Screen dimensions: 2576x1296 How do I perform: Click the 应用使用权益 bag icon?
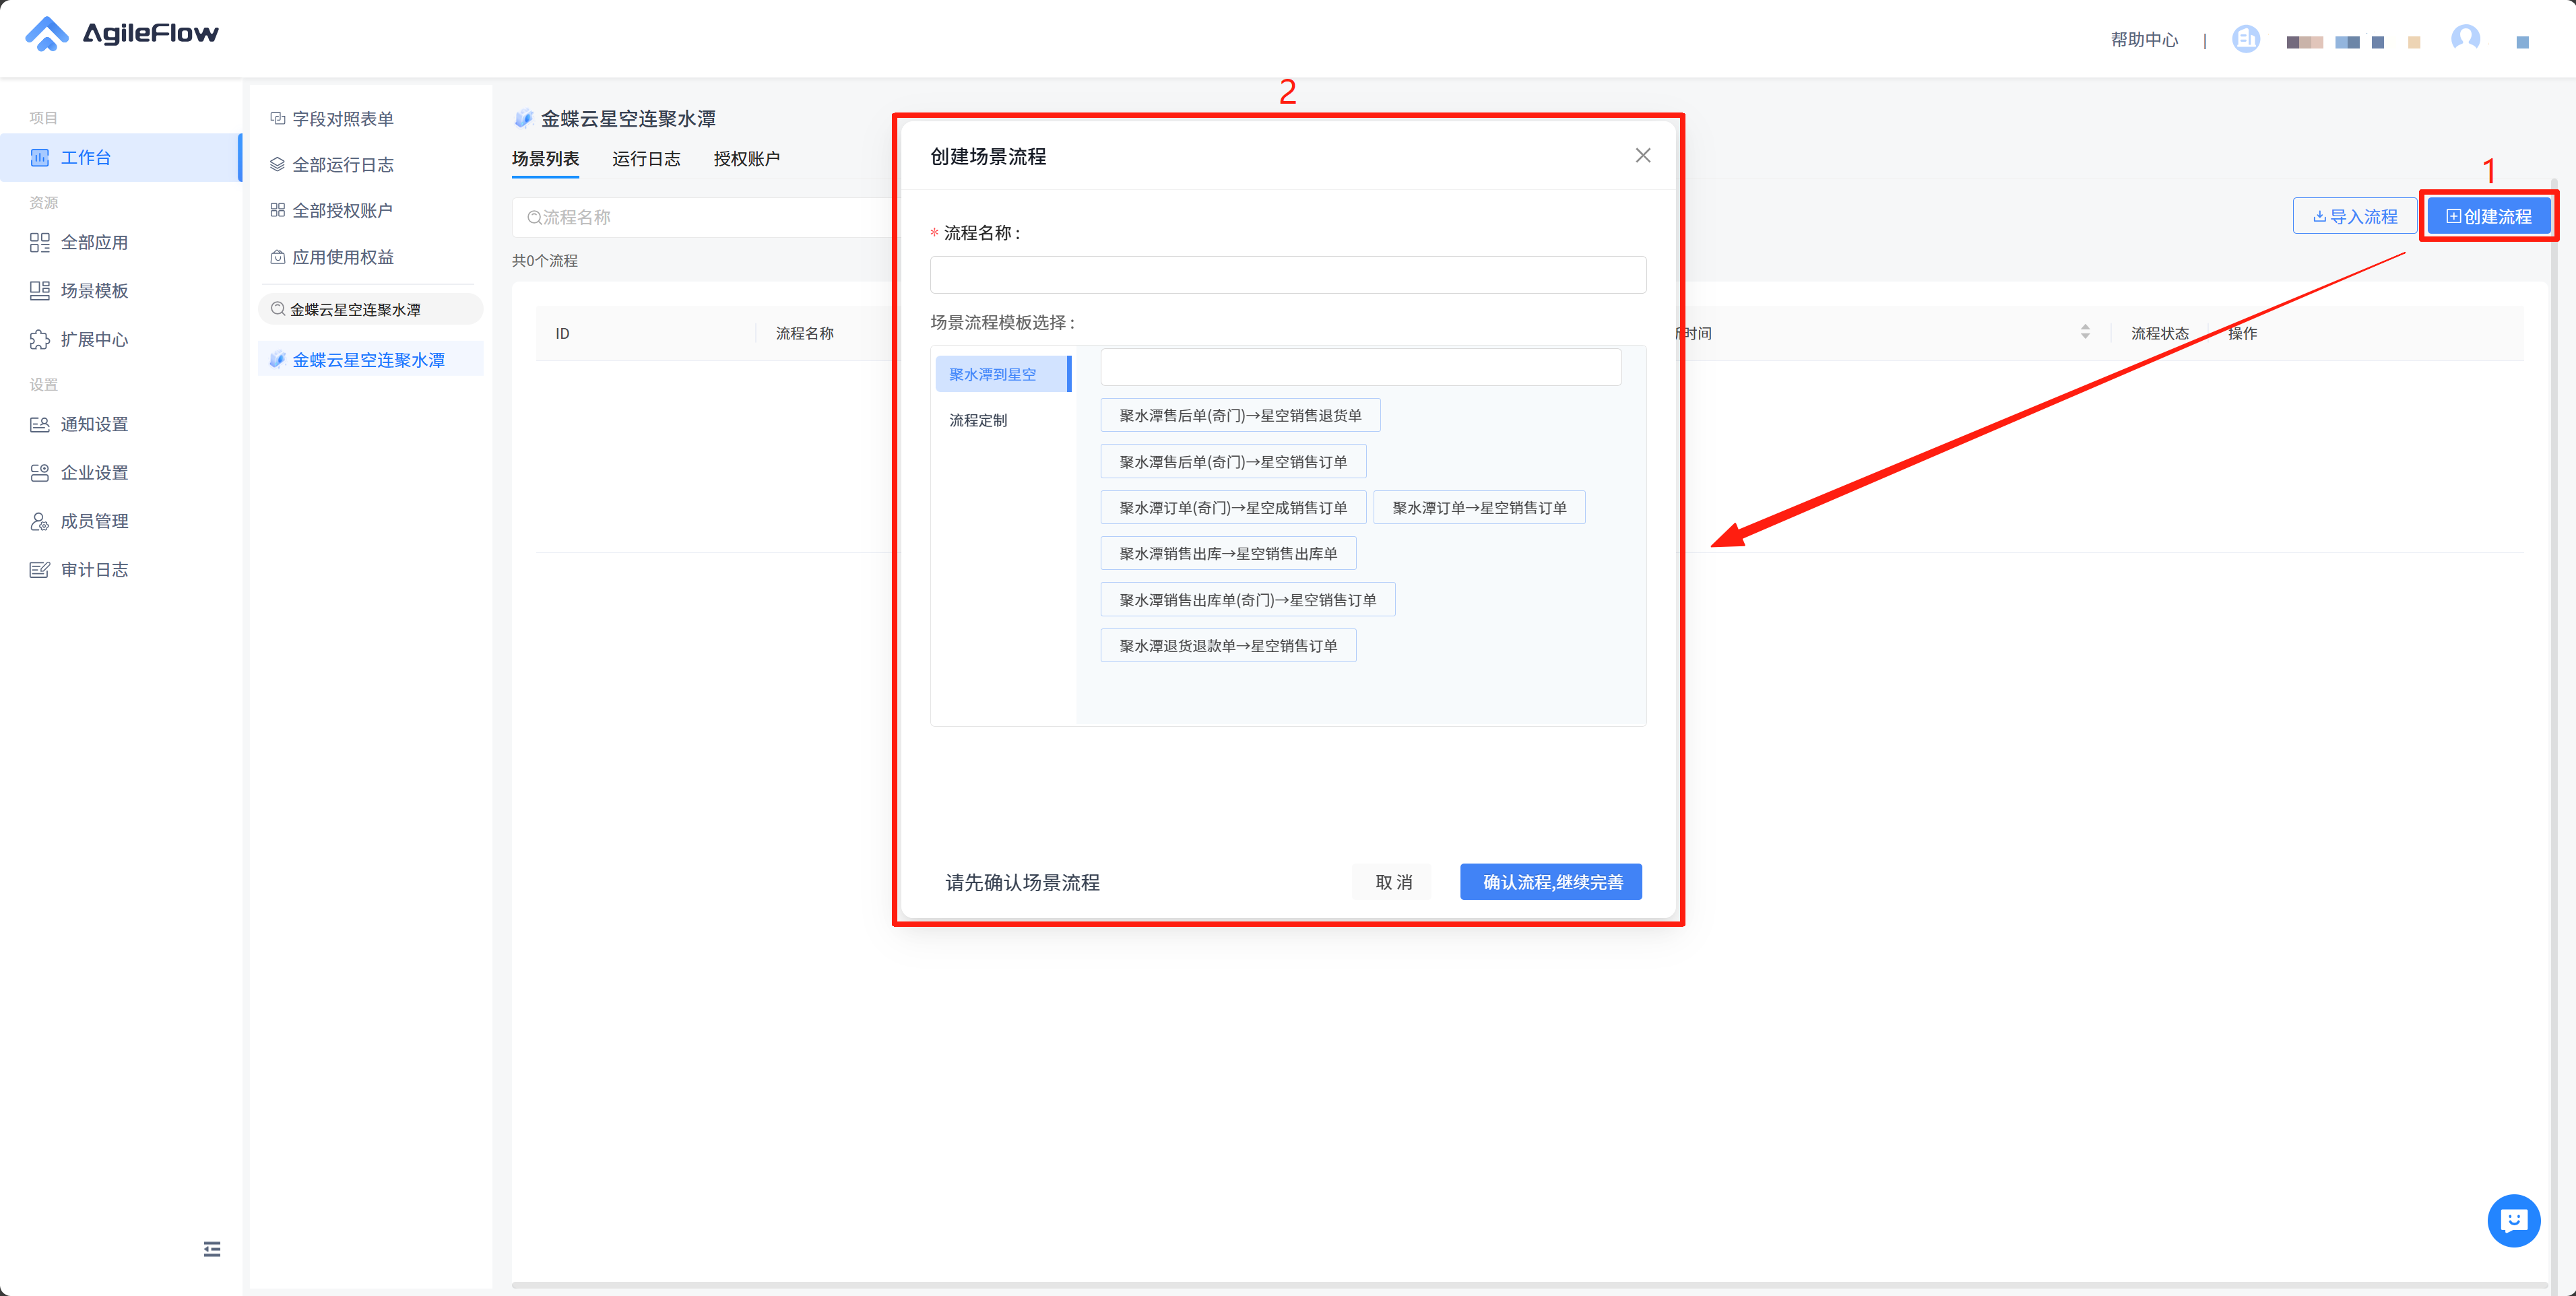pos(278,257)
